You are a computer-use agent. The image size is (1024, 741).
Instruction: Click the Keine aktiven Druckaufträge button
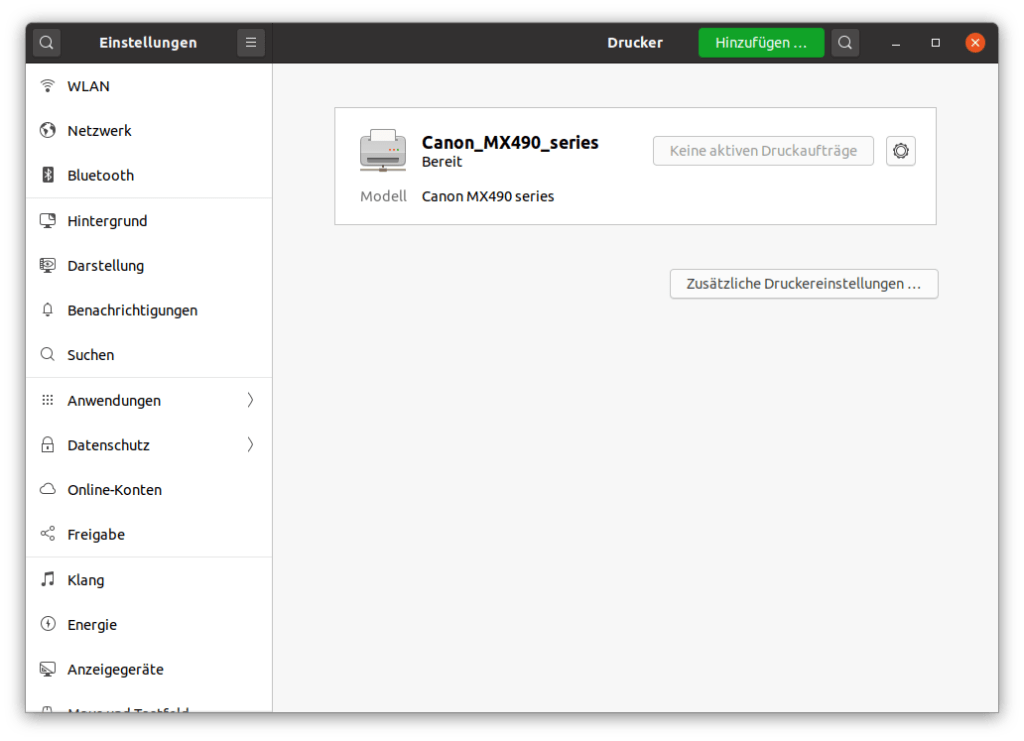click(x=763, y=151)
